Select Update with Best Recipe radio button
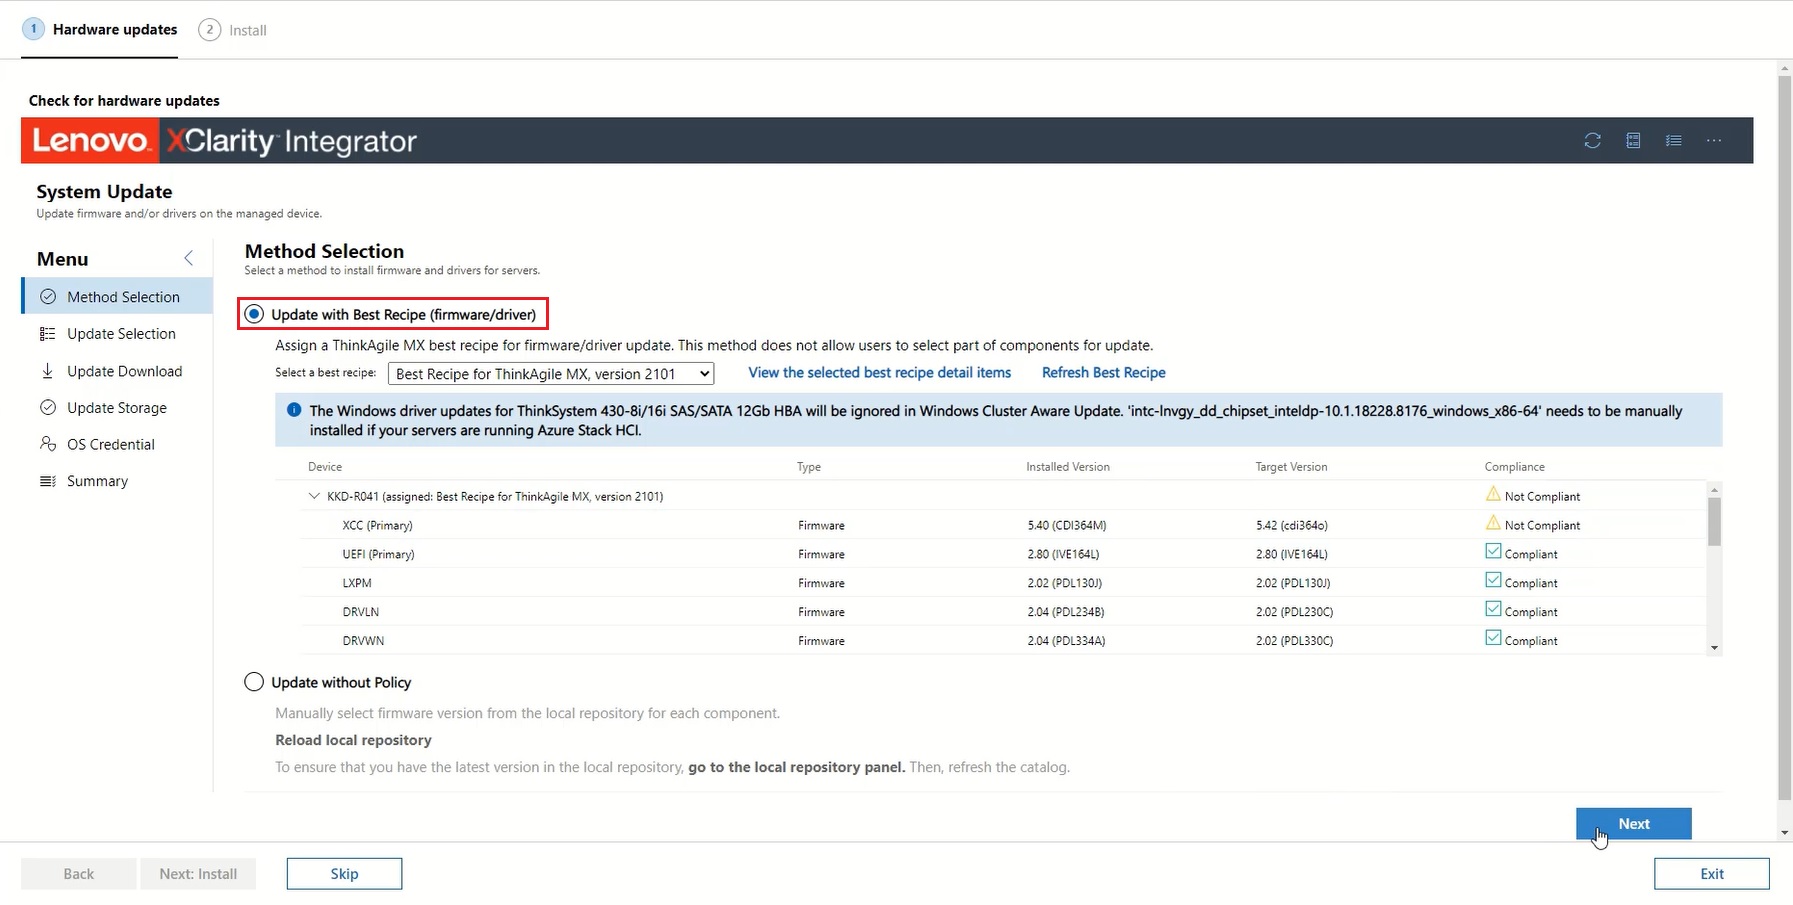Image resolution: width=1793 pixels, height=905 pixels. pos(254,314)
